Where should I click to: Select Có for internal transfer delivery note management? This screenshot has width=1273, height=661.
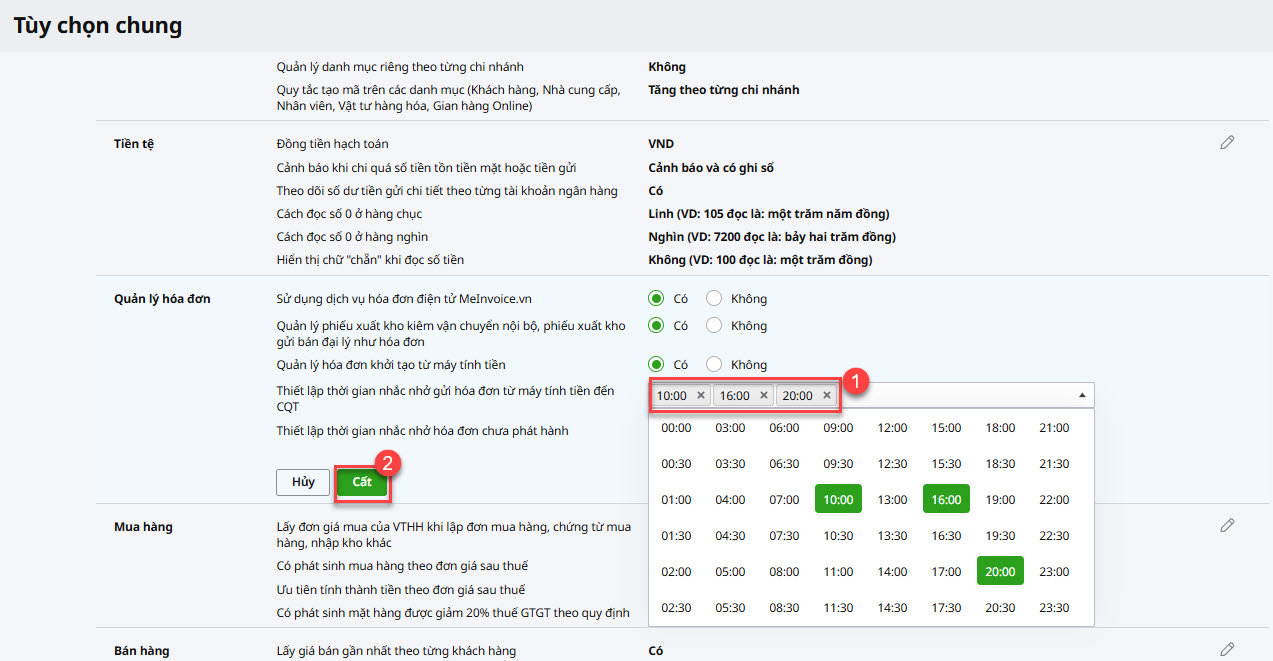(656, 325)
